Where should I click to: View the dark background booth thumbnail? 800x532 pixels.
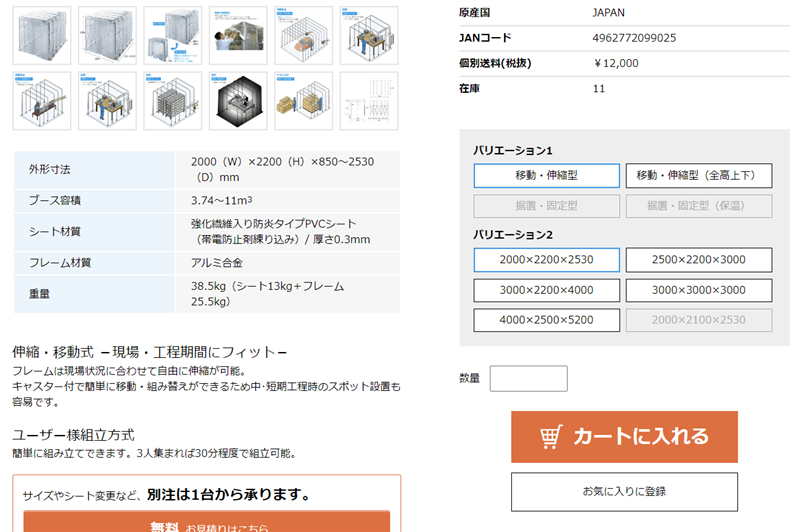(238, 99)
